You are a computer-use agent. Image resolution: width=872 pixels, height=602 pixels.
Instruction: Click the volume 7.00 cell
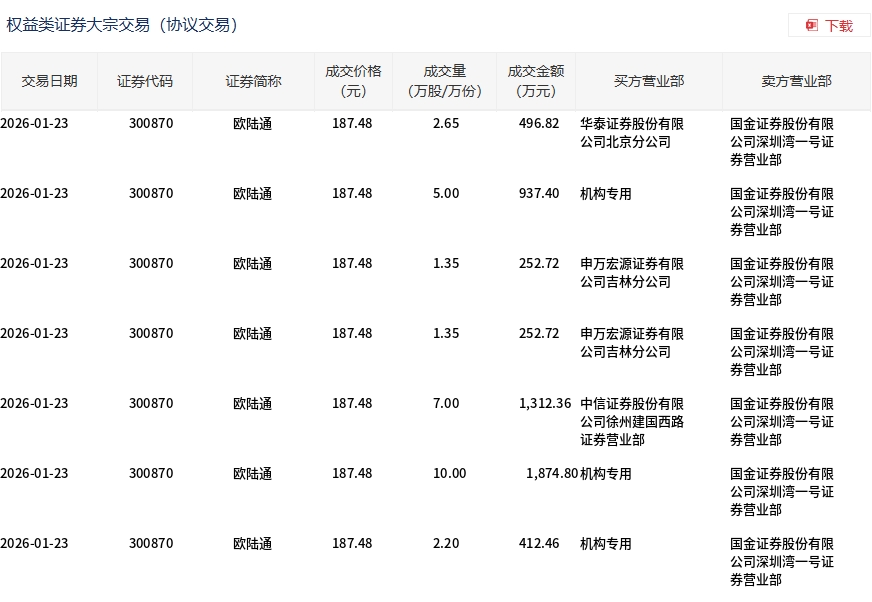click(x=446, y=403)
